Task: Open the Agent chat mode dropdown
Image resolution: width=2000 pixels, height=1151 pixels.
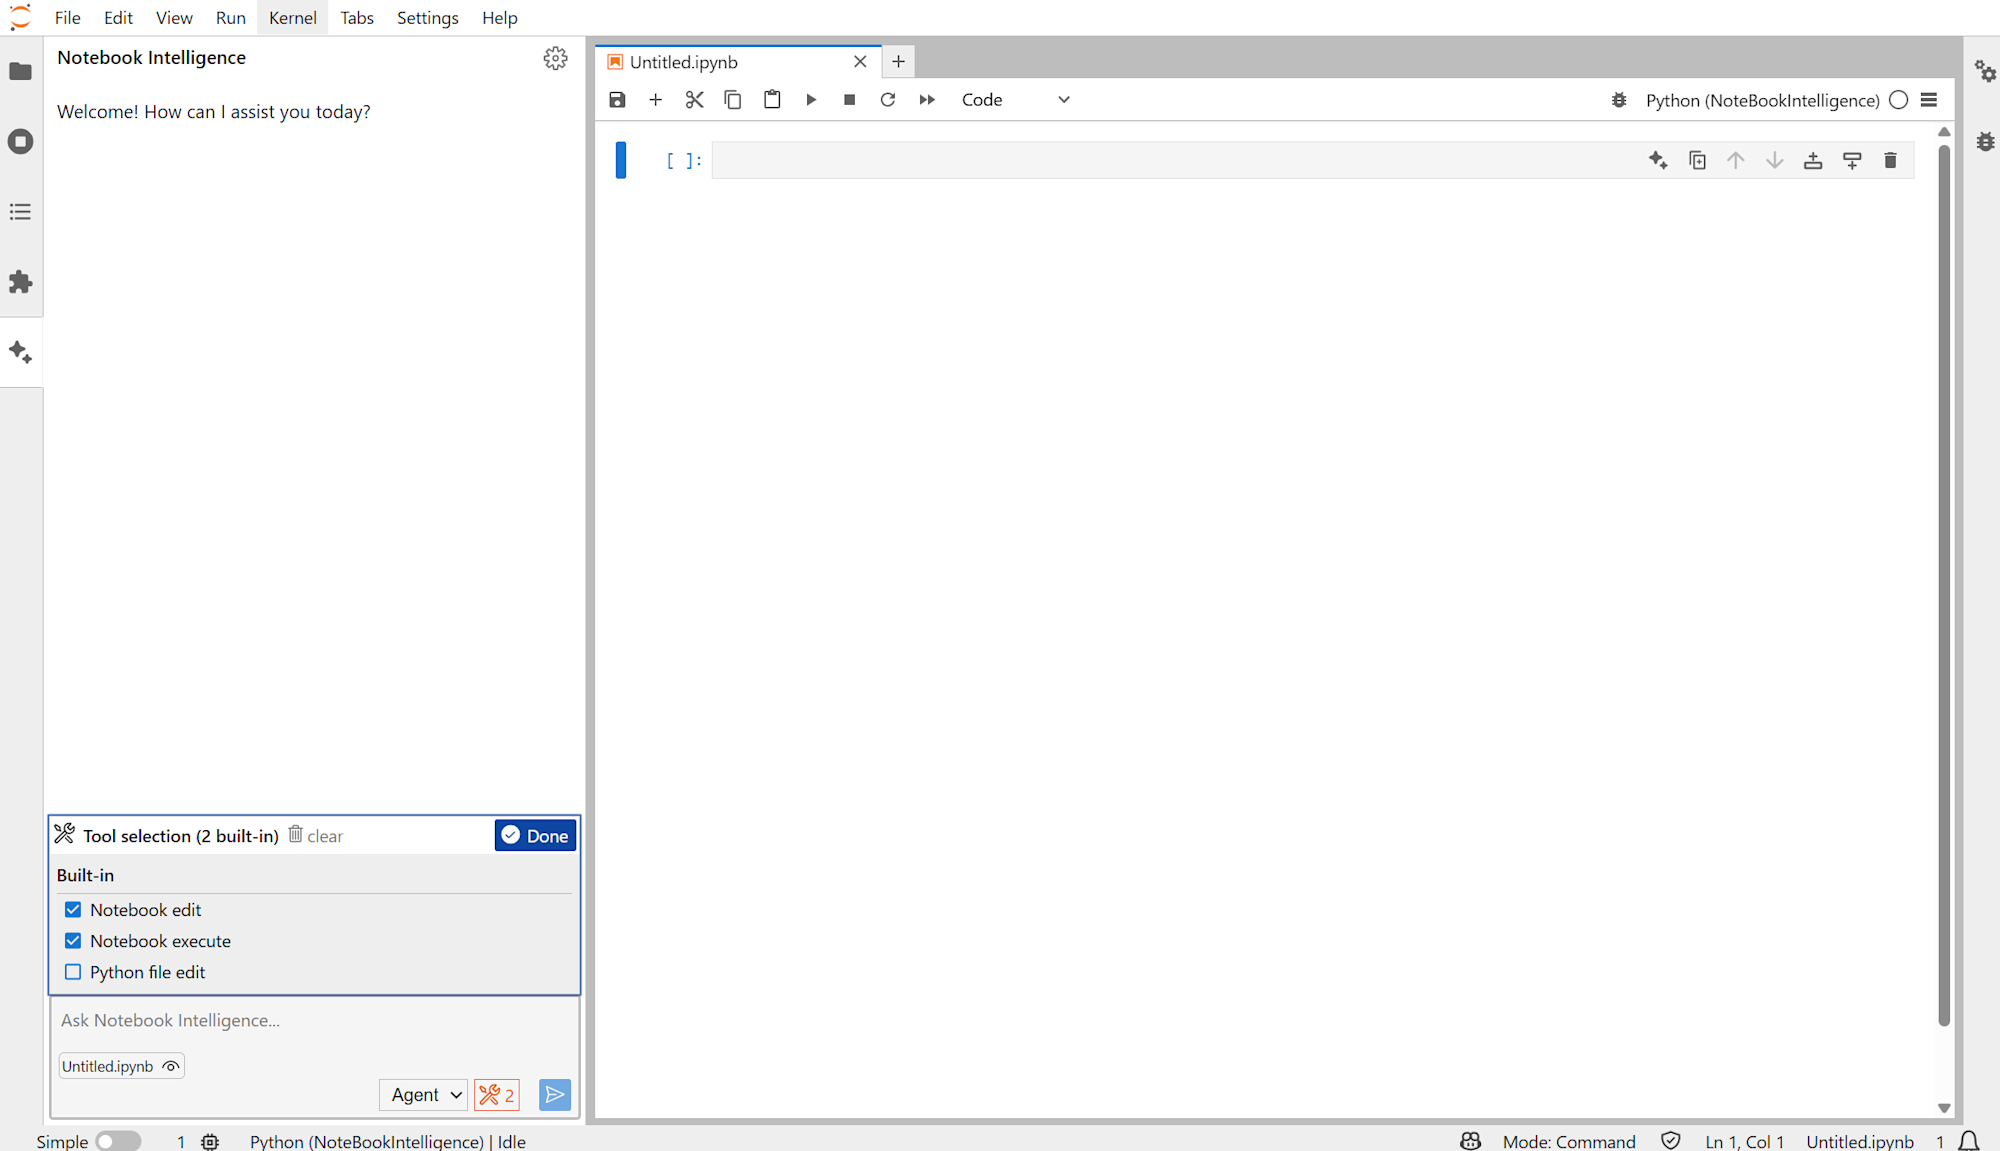Action: click(x=424, y=1095)
